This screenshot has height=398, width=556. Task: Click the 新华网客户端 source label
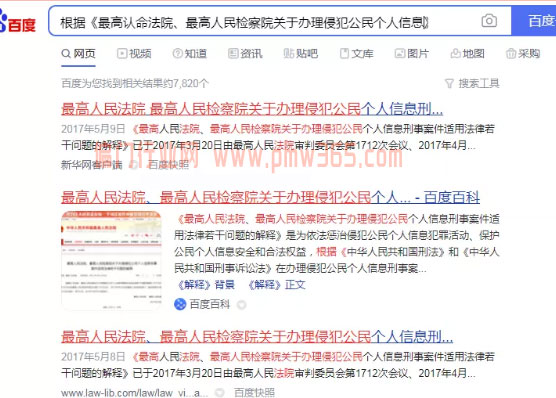tap(92, 165)
